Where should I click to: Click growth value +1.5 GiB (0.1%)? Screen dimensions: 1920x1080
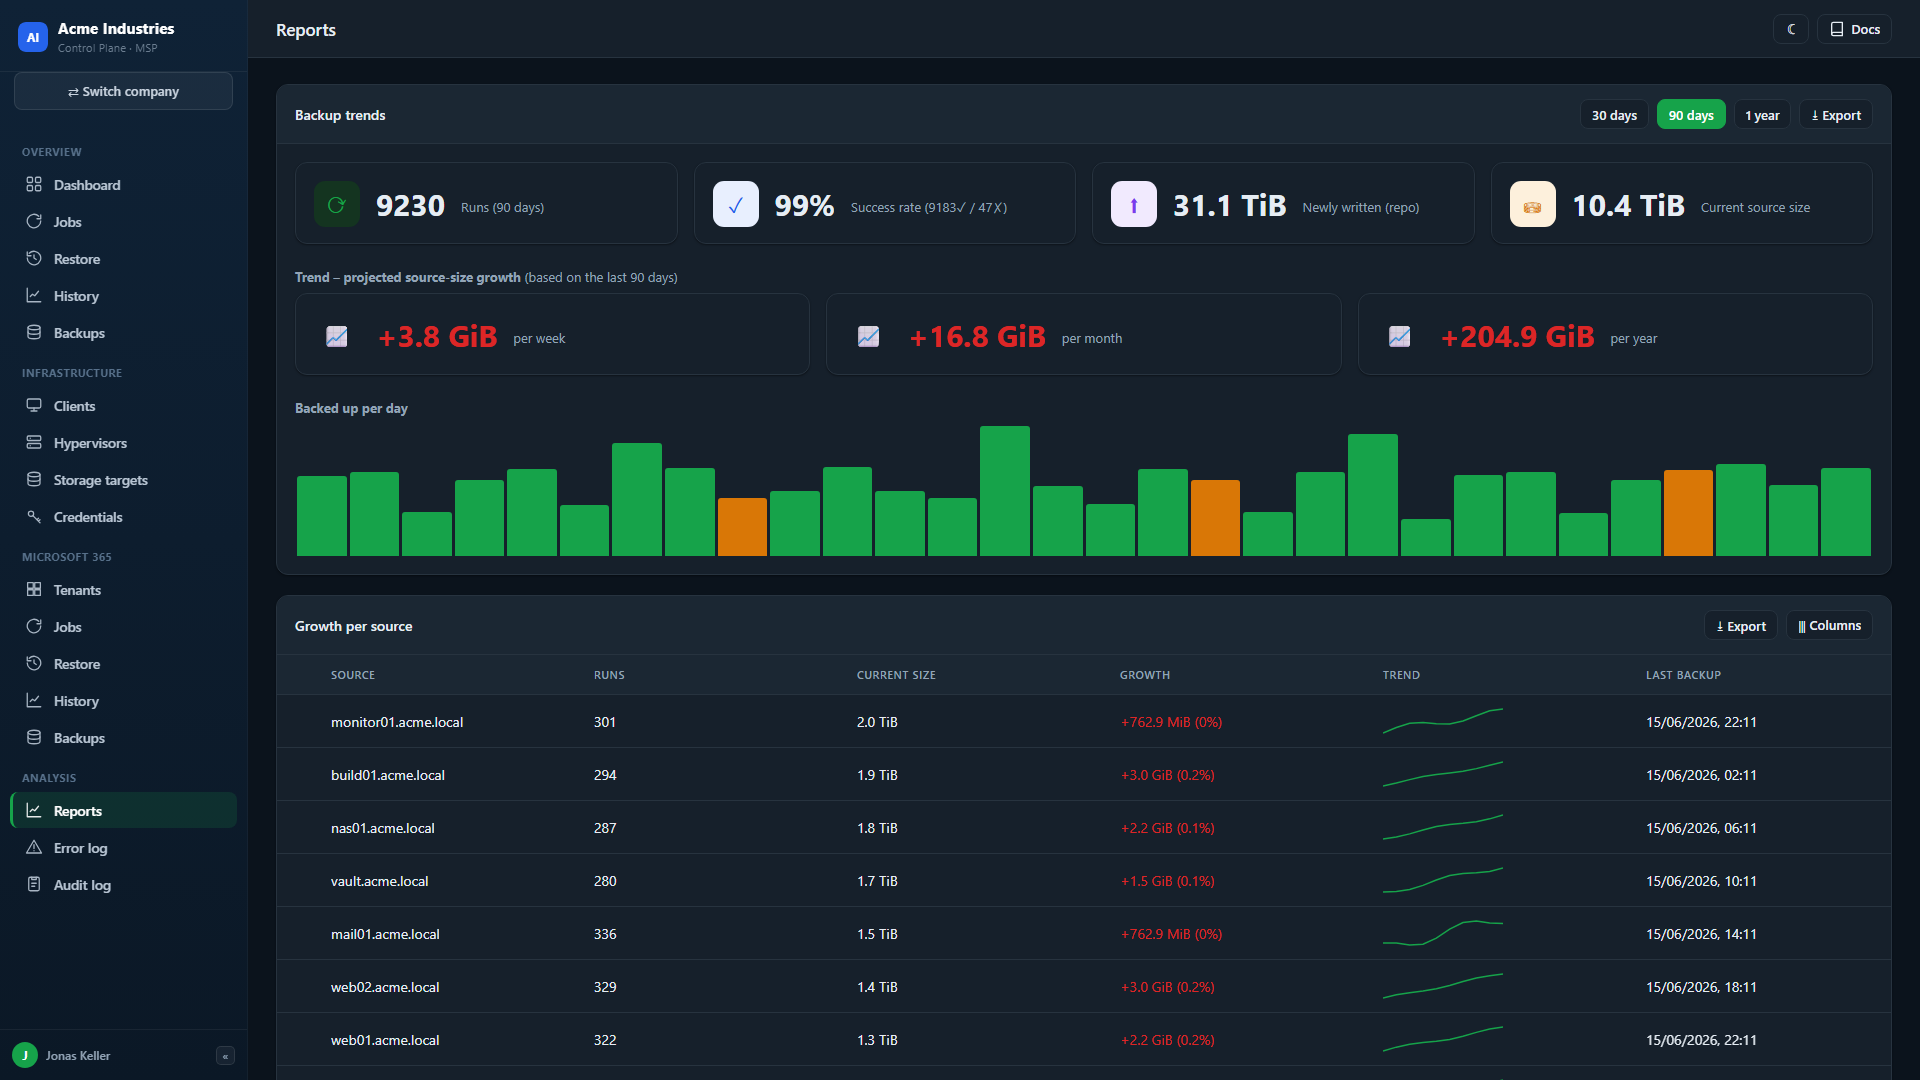(x=1167, y=881)
